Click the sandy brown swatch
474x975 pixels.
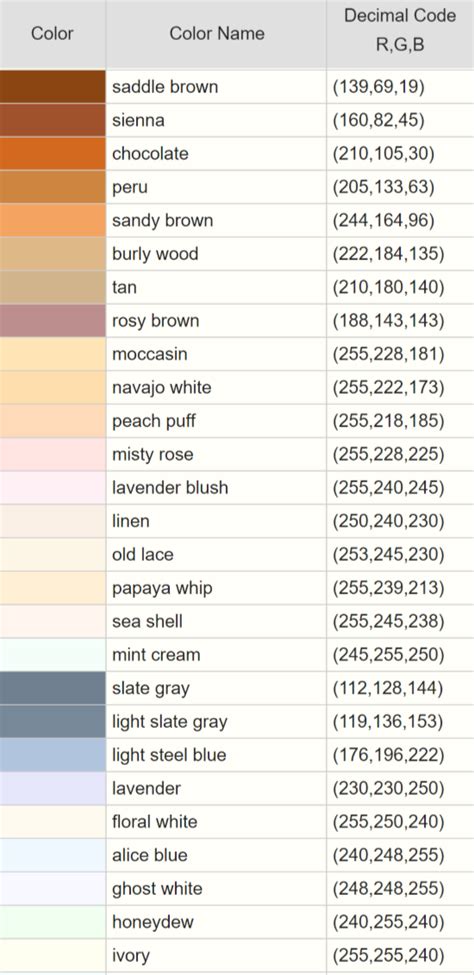point(52,220)
